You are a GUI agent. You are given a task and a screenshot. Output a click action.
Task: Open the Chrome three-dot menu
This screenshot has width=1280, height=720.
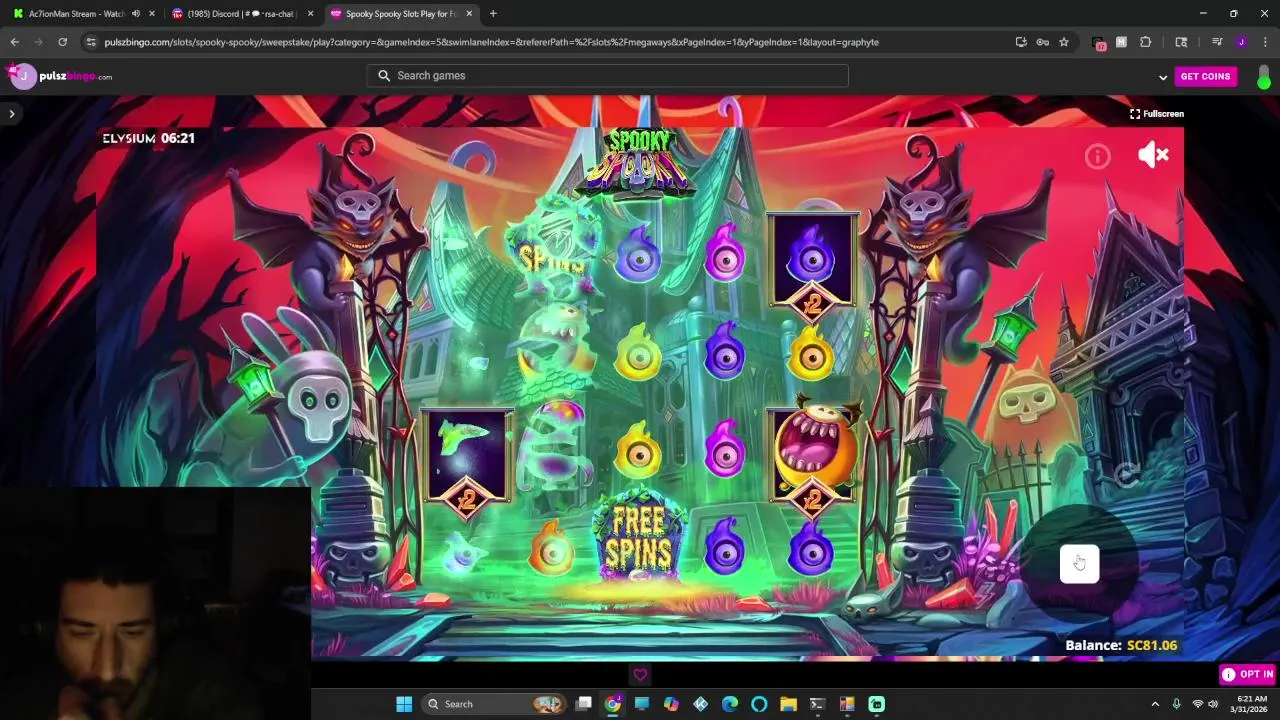pyautogui.click(x=1265, y=42)
